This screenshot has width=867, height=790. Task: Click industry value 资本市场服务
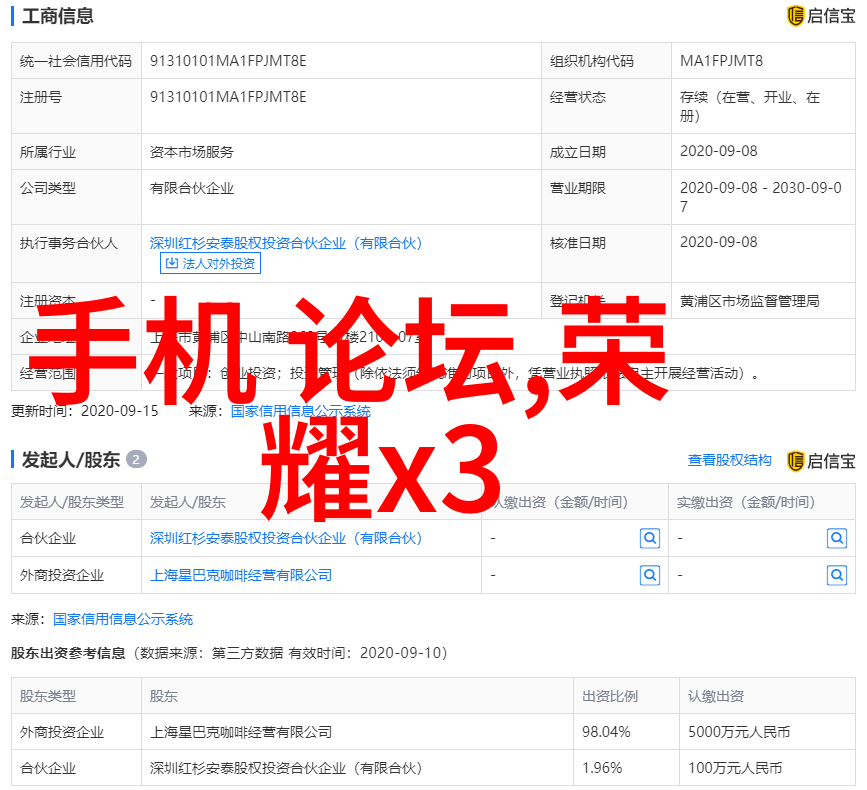[x=192, y=151]
